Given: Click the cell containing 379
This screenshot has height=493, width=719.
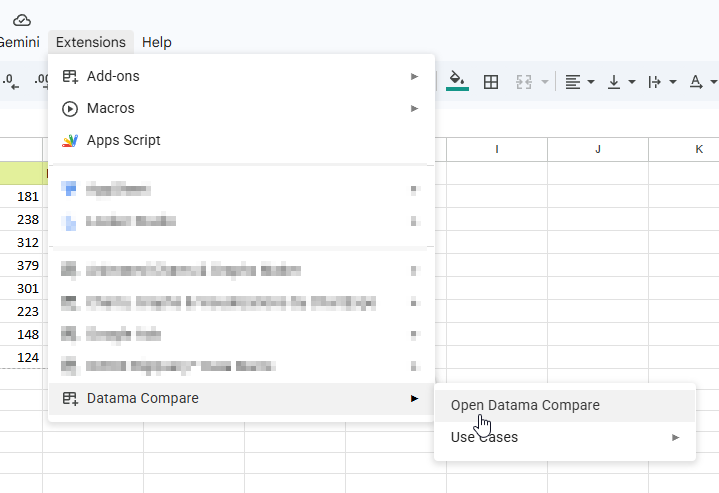Looking at the screenshot, I should pyautogui.click(x=21, y=265).
